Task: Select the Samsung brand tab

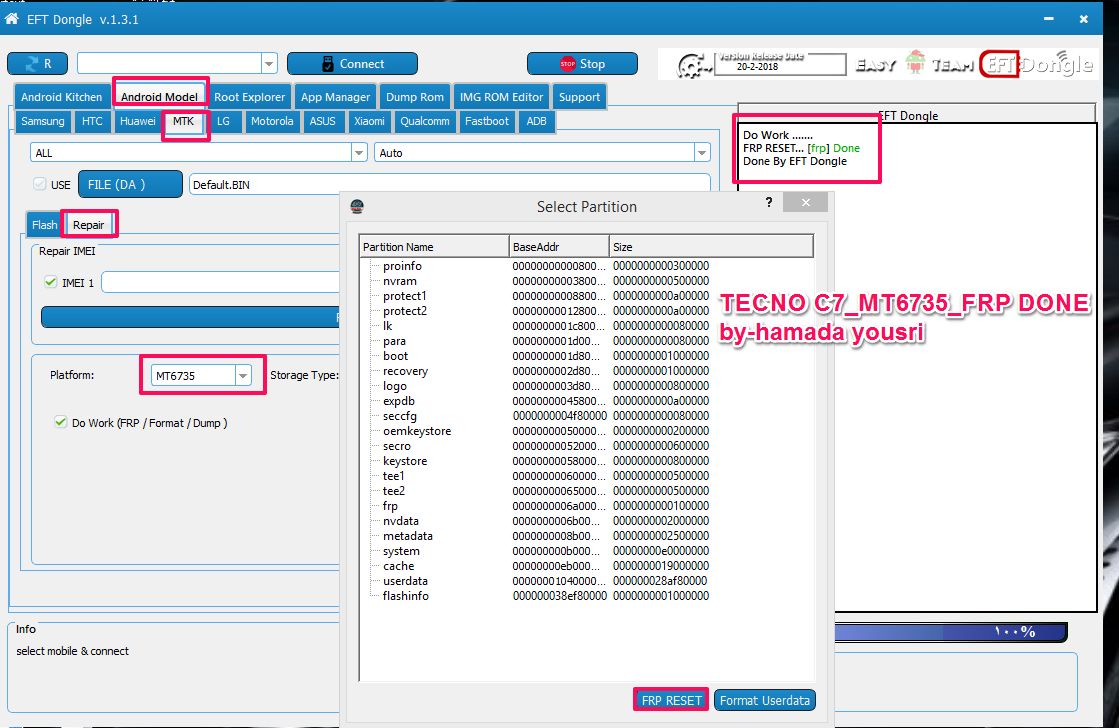Action: (x=43, y=121)
